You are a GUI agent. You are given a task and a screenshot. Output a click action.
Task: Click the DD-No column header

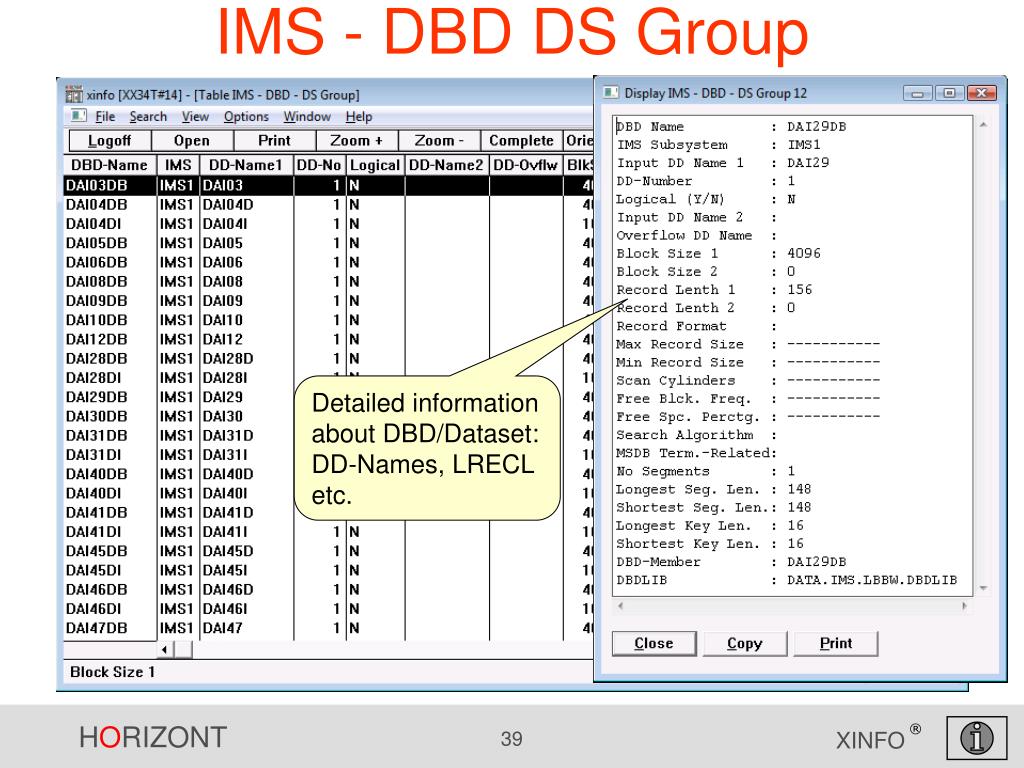tap(319, 165)
